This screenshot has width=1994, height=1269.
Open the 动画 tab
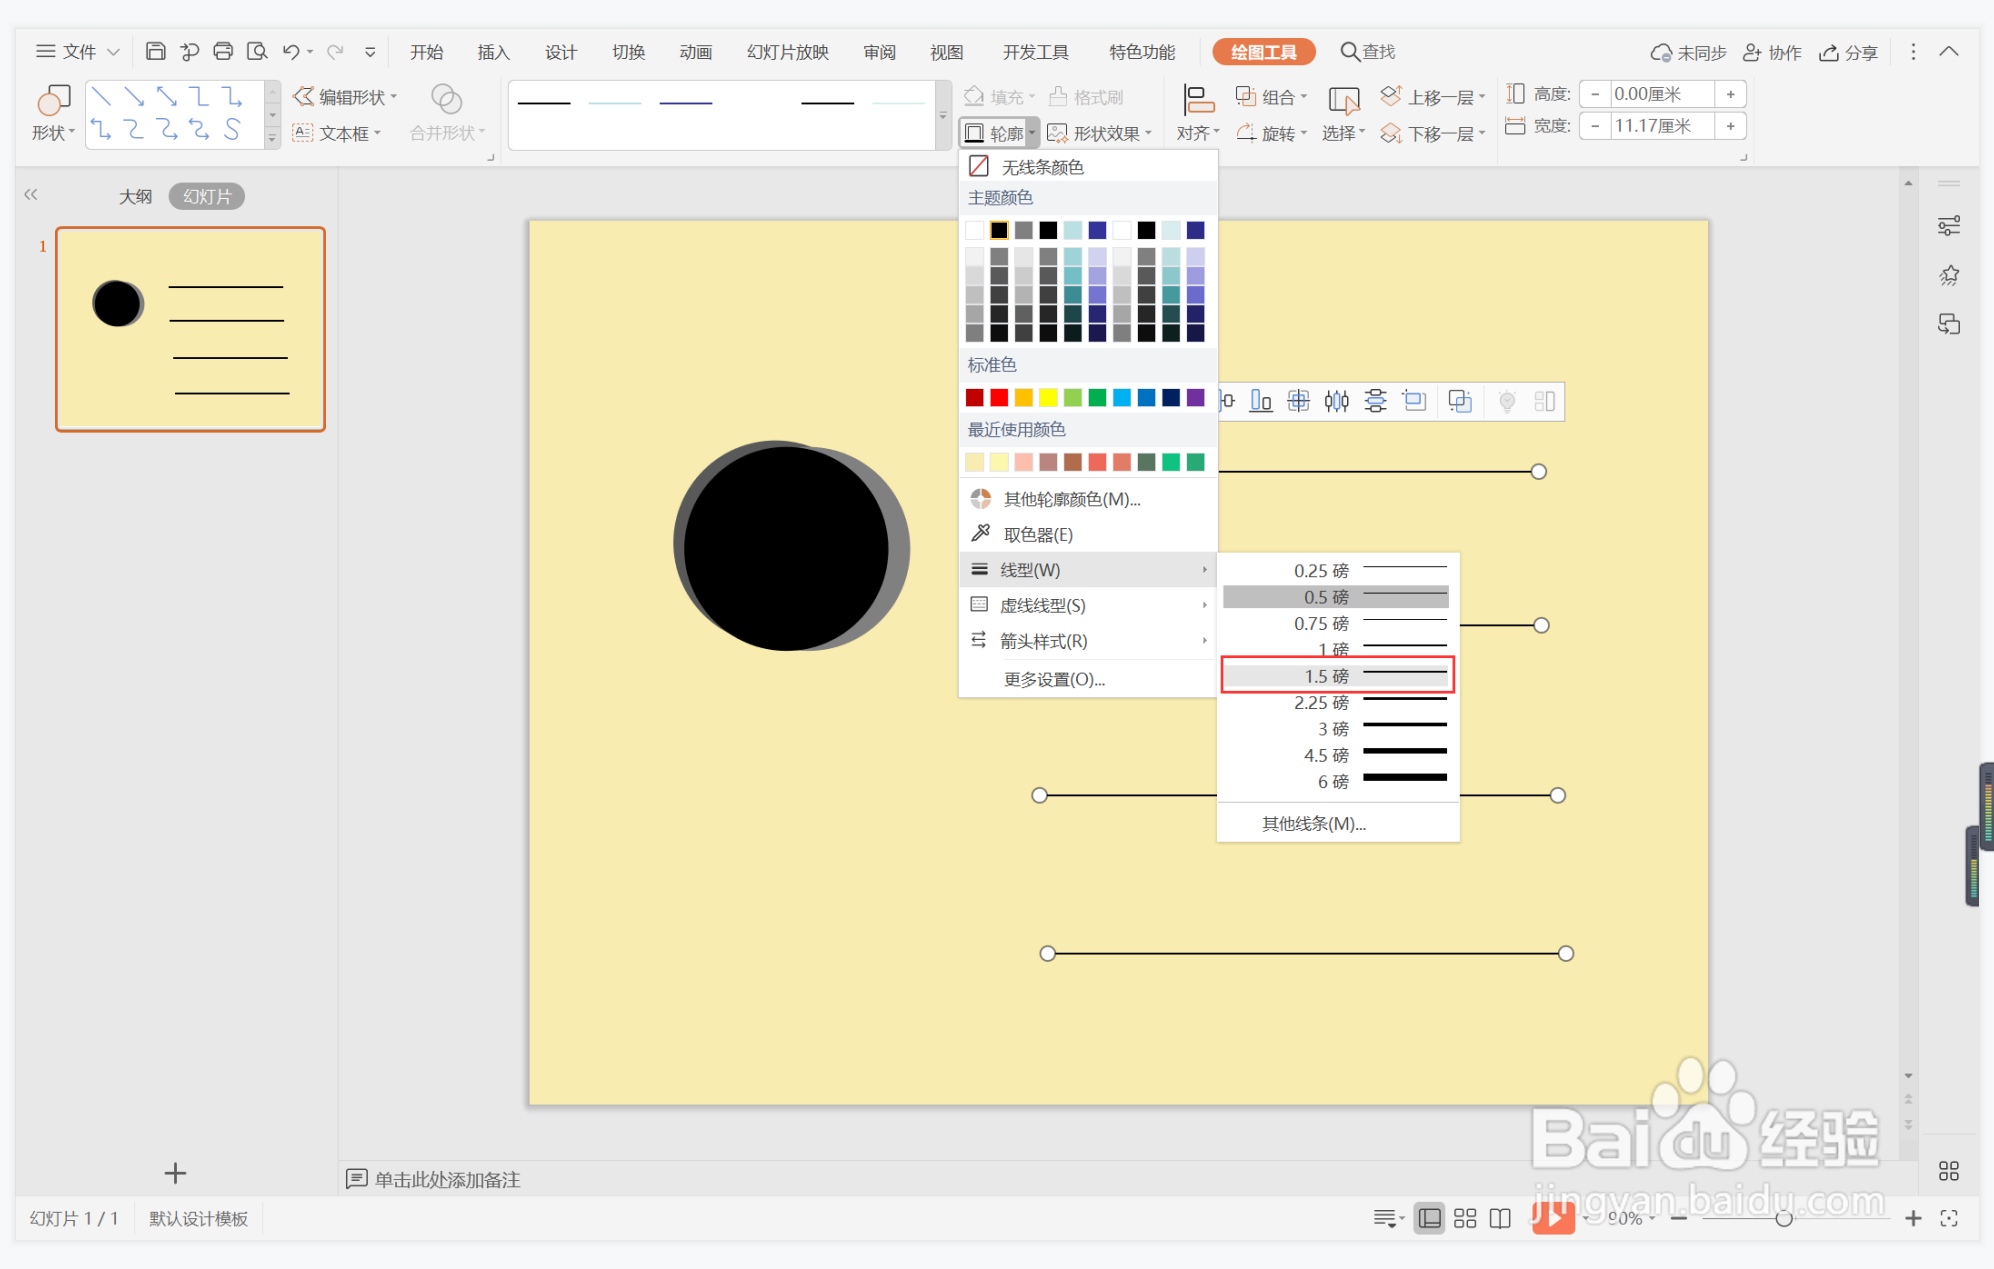tap(696, 52)
